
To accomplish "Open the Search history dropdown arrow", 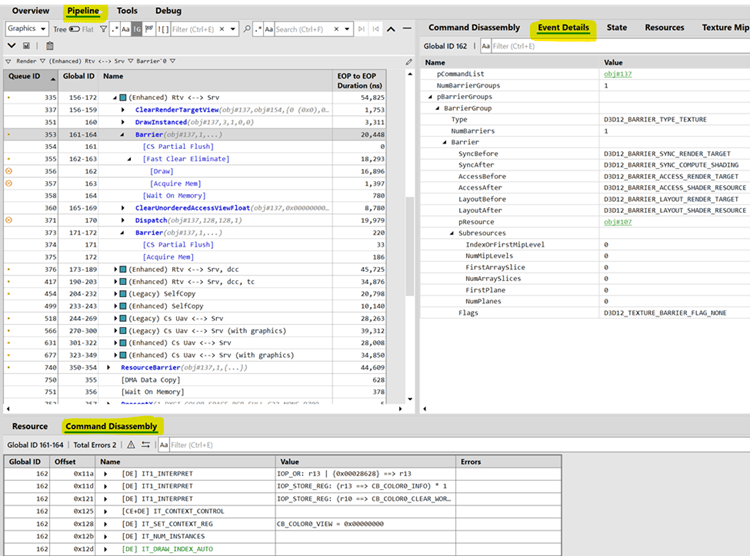I will click(x=347, y=29).
